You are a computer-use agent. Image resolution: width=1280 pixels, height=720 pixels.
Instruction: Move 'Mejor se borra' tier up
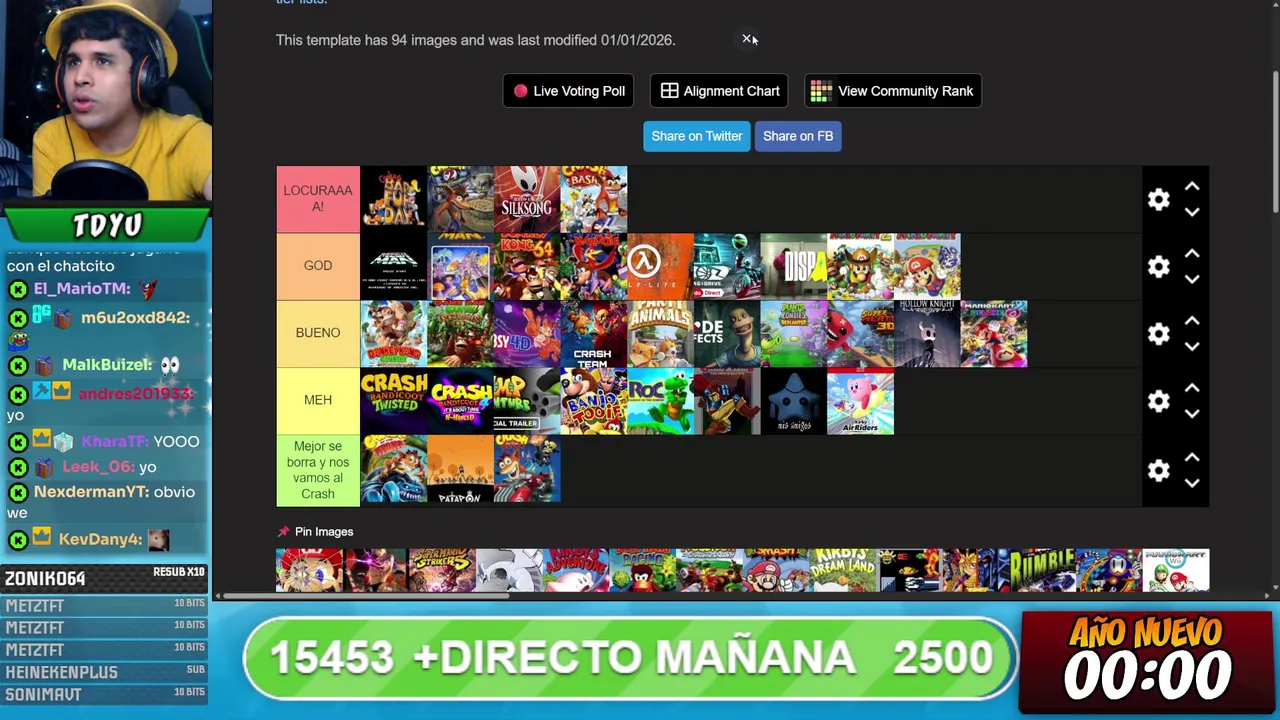pyautogui.click(x=1192, y=457)
